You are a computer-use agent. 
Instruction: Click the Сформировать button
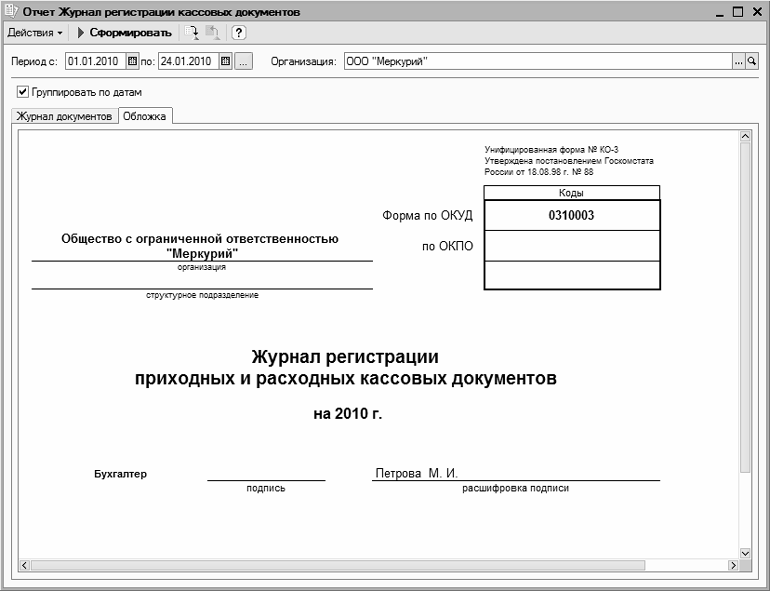pyautogui.click(x=124, y=33)
